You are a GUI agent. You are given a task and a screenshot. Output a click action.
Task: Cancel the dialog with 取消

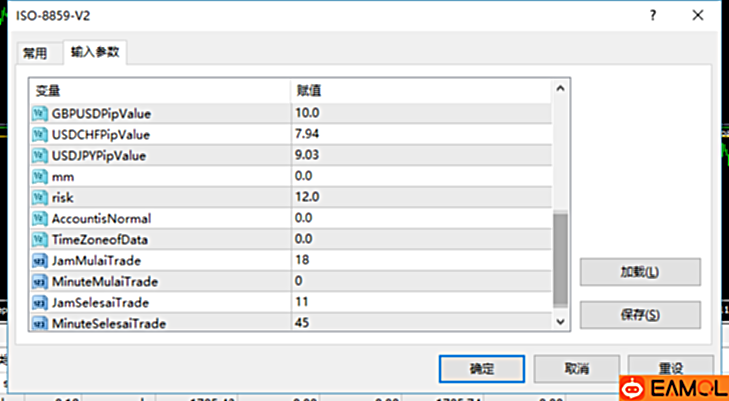[x=576, y=368]
